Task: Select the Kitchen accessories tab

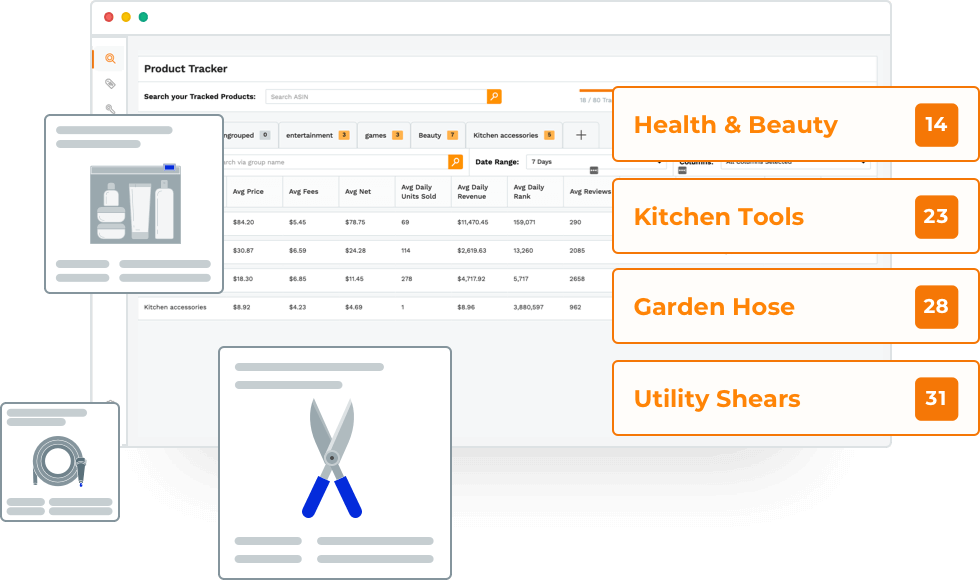Action: pyautogui.click(x=514, y=135)
